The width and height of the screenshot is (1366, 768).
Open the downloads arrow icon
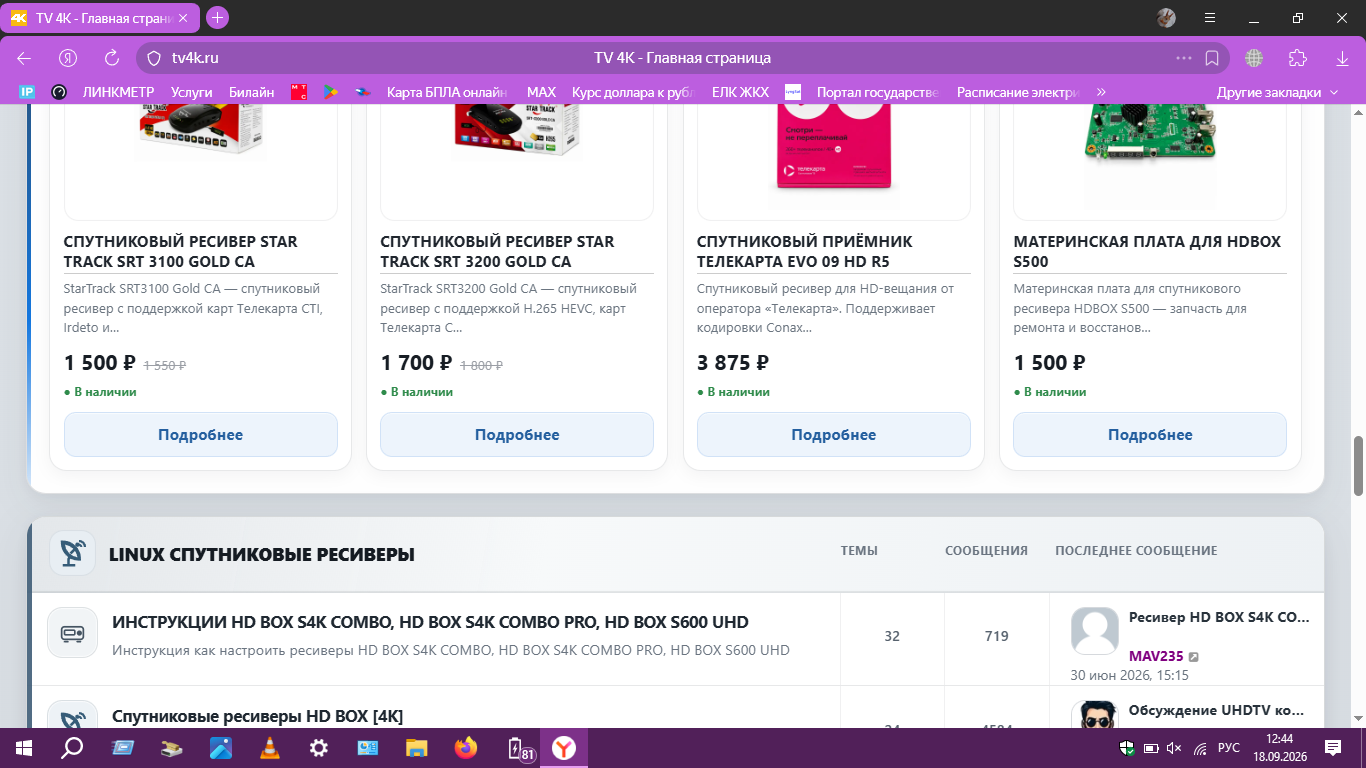pyautogui.click(x=1342, y=58)
